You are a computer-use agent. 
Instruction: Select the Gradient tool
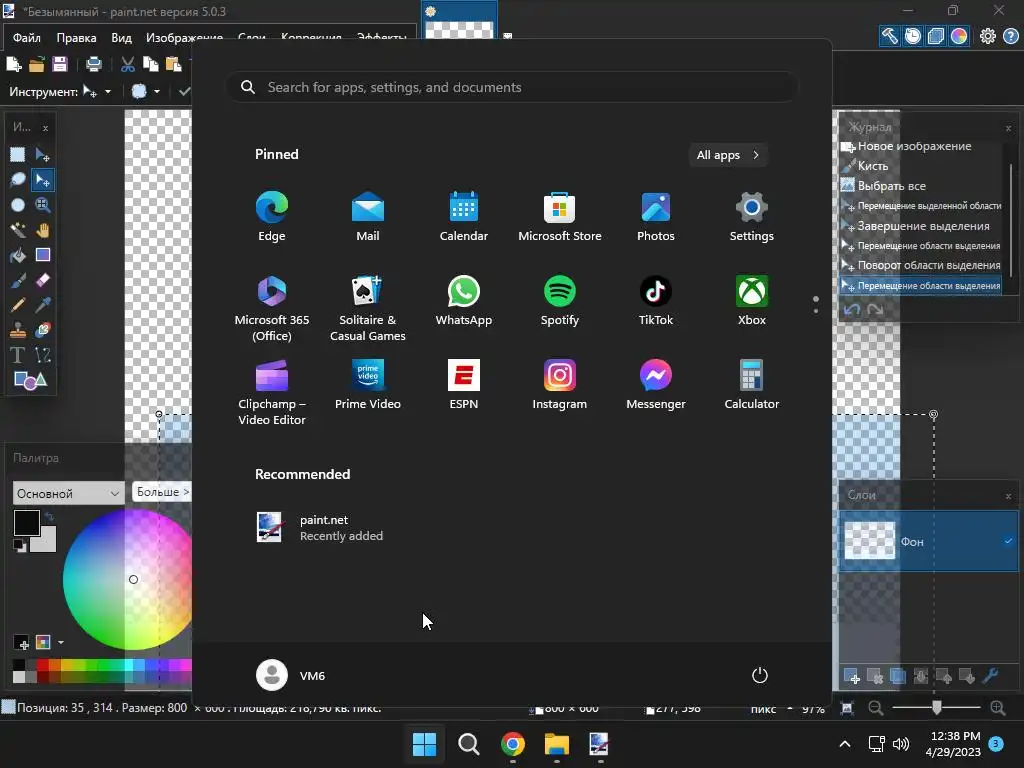click(x=42, y=255)
